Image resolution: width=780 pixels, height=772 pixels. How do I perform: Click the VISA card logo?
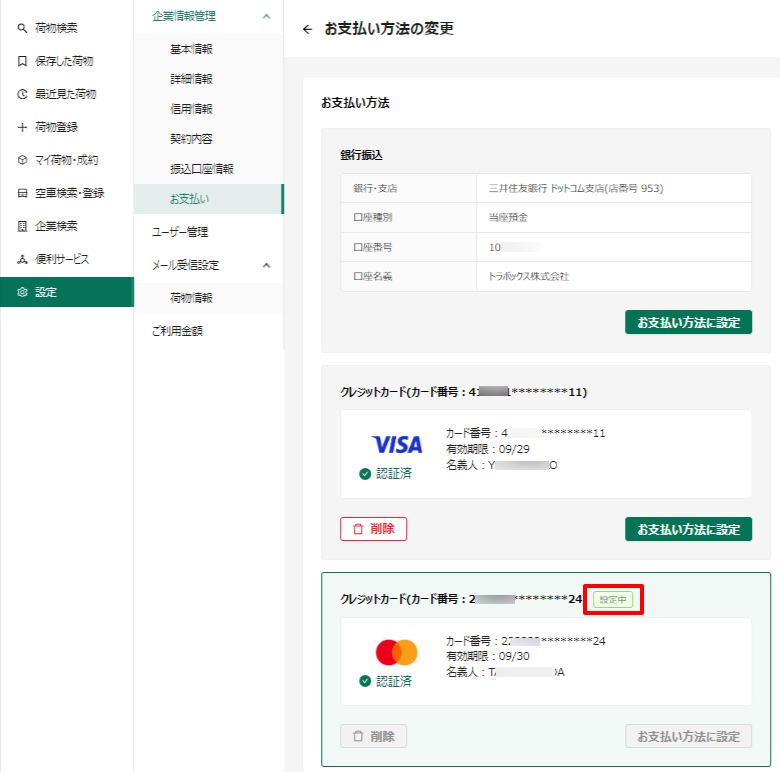pyautogui.click(x=397, y=444)
